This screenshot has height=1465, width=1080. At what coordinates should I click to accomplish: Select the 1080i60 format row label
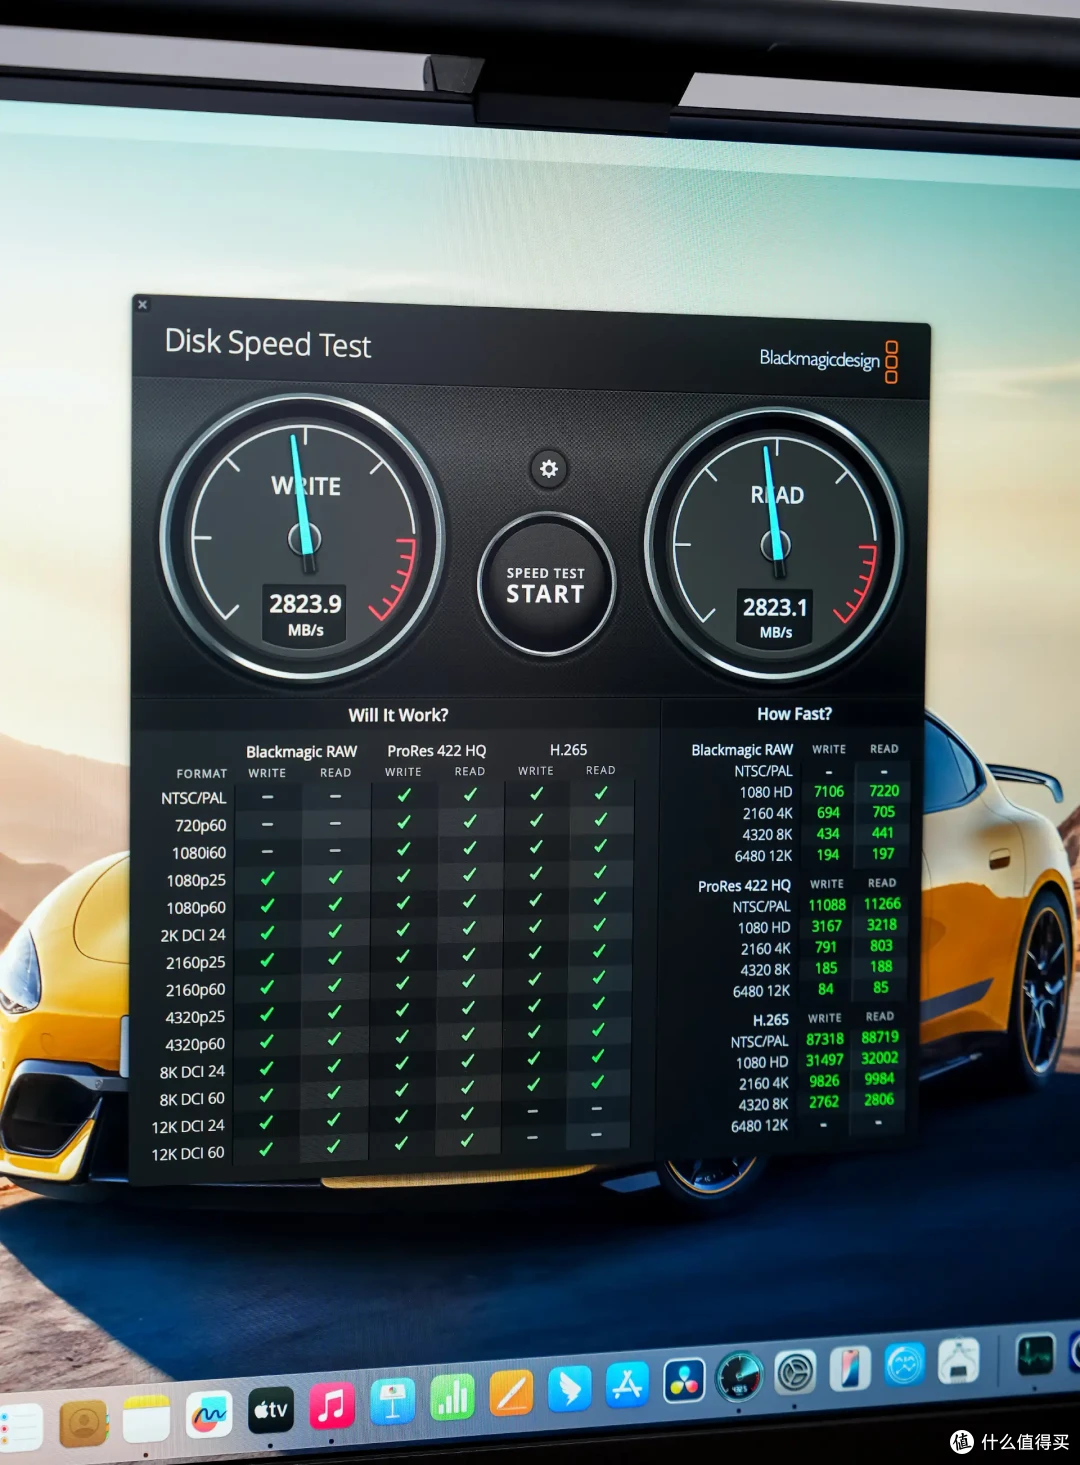pyautogui.click(x=199, y=853)
